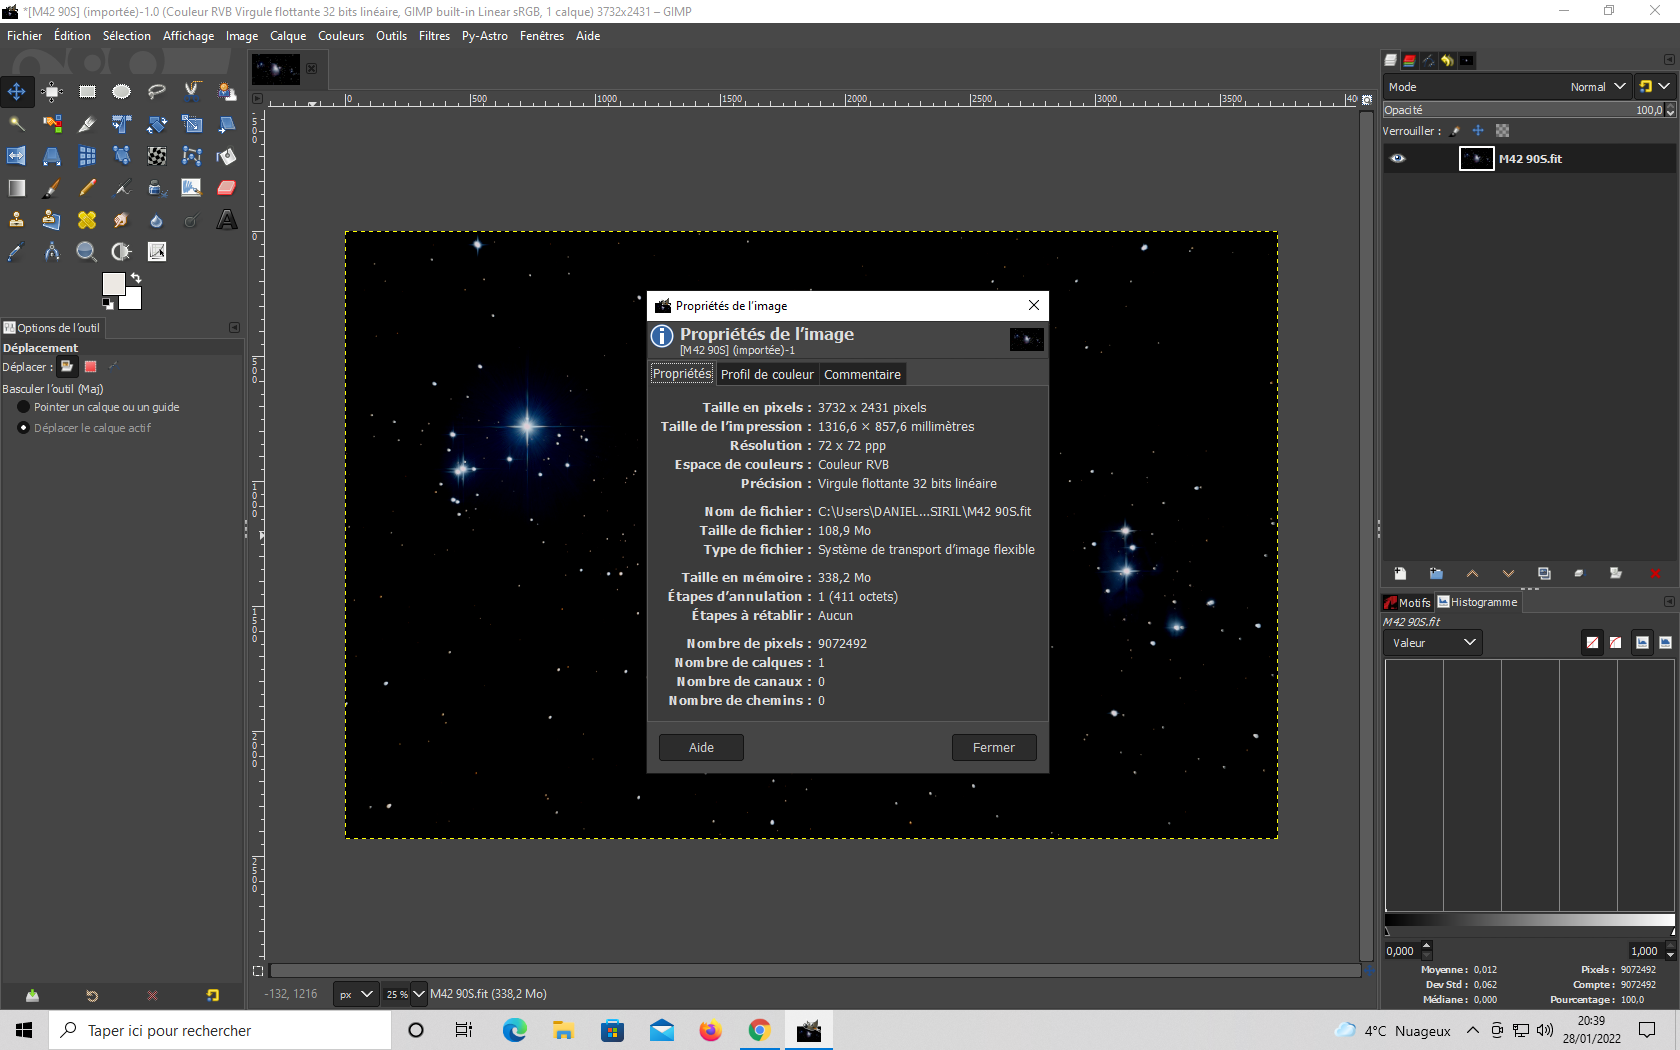Select the Scissors Select tool
The height and width of the screenshot is (1050, 1680).
(192, 92)
